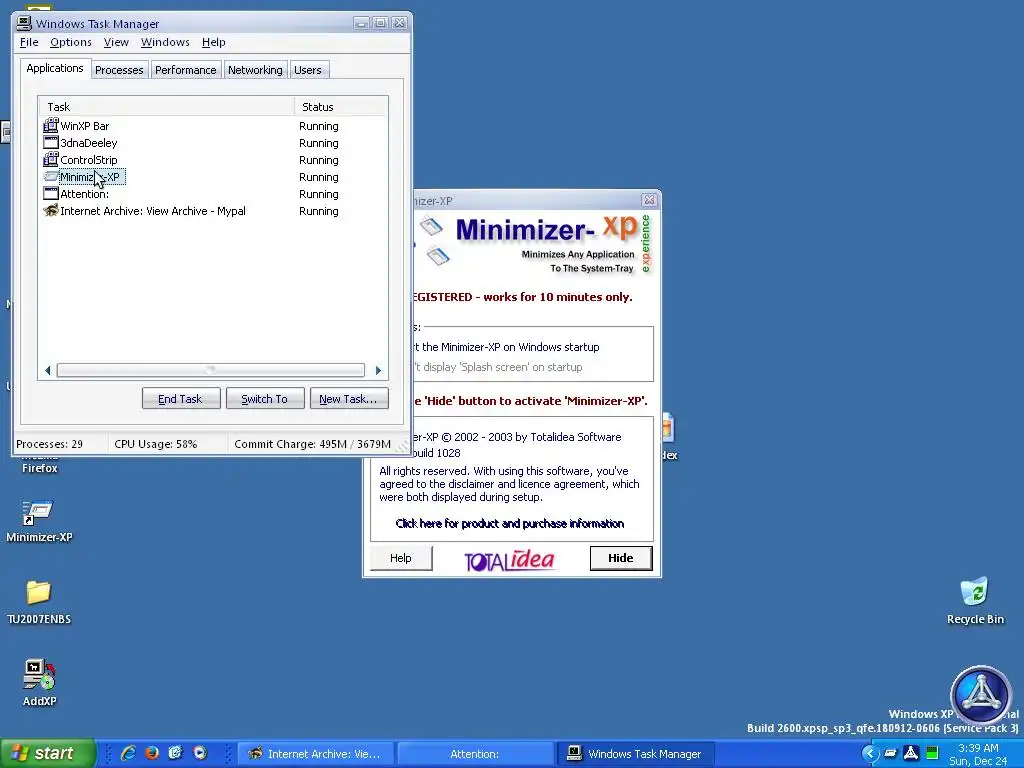
Task: Click triangle logo icon in system tray
Action: point(911,754)
